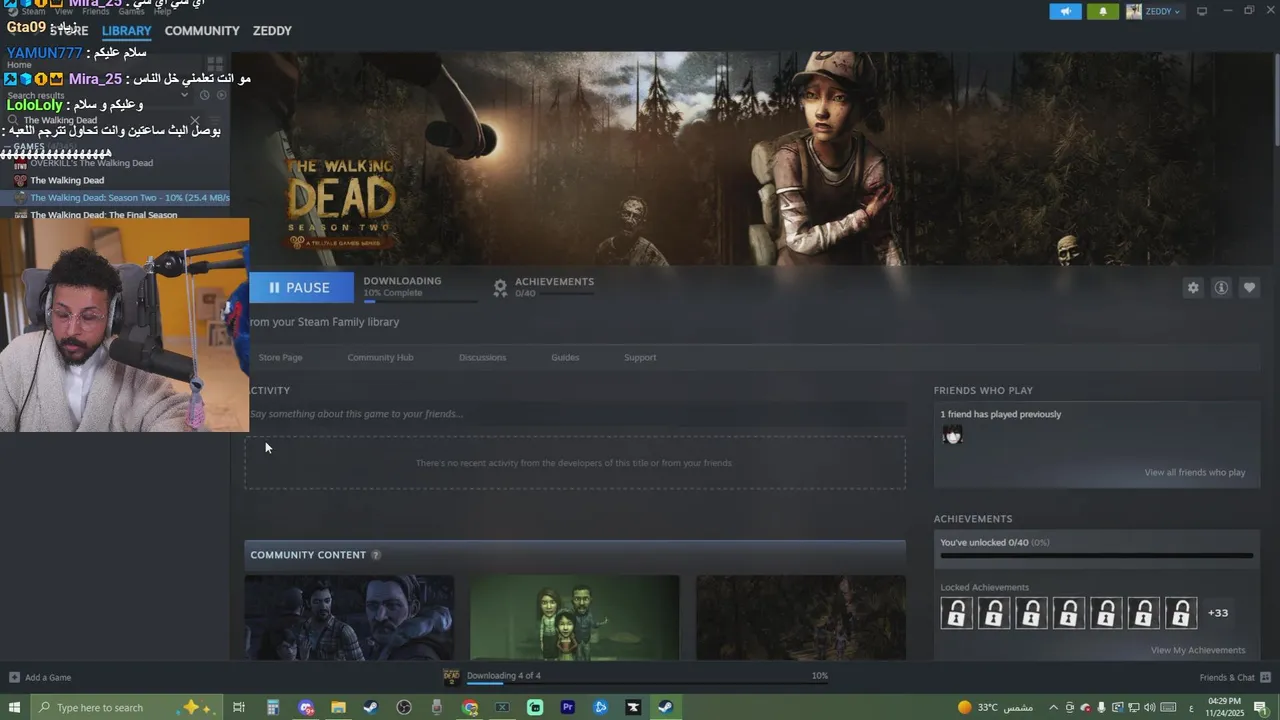Open the Steam news announcements megaphone
Viewport: 1280px width, 720px height.
click(1065, 11)
